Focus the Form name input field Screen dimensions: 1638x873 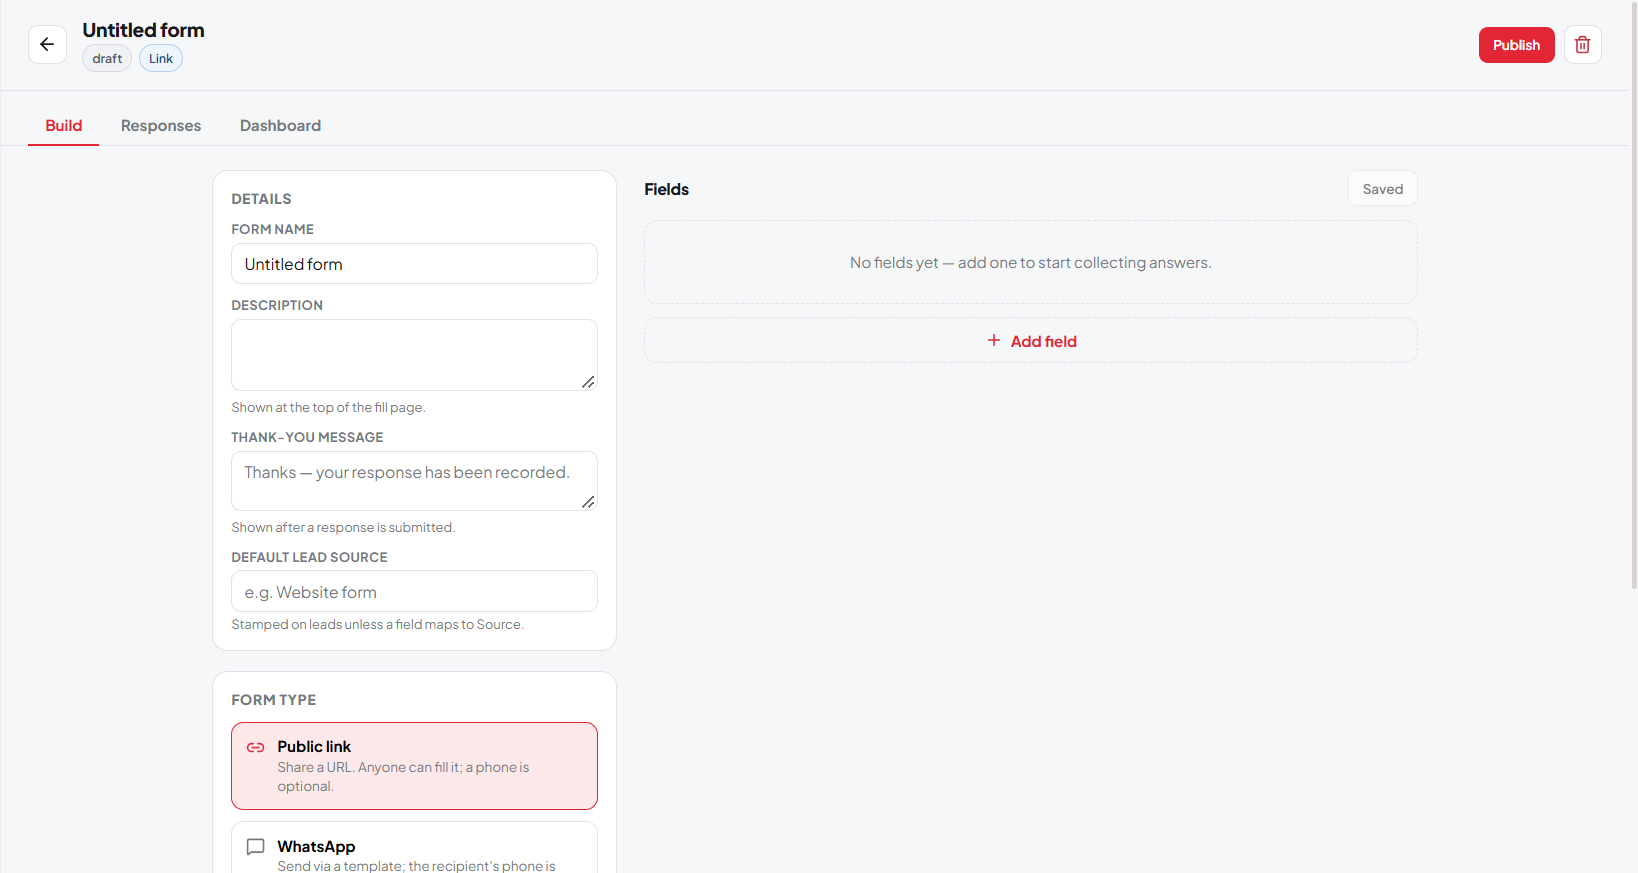[414, 264]
